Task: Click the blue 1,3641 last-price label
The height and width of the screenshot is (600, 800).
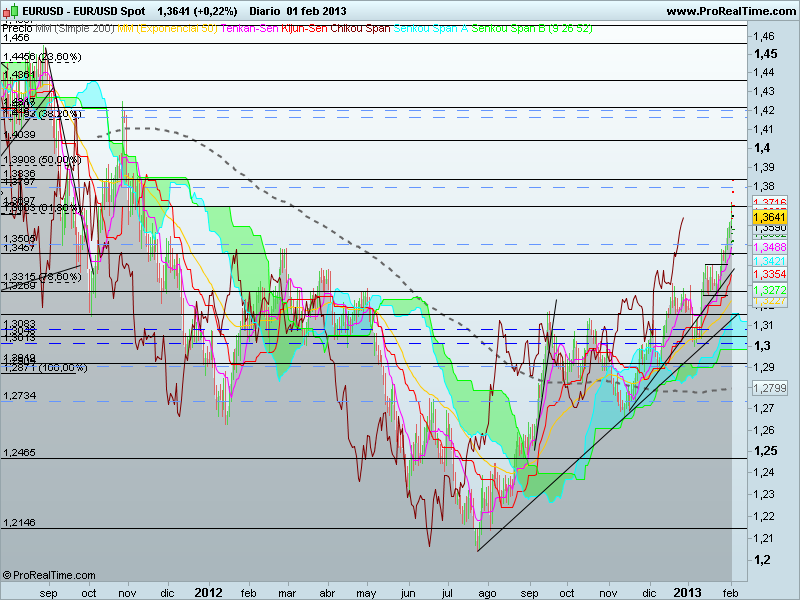Action: pos(770,217)
